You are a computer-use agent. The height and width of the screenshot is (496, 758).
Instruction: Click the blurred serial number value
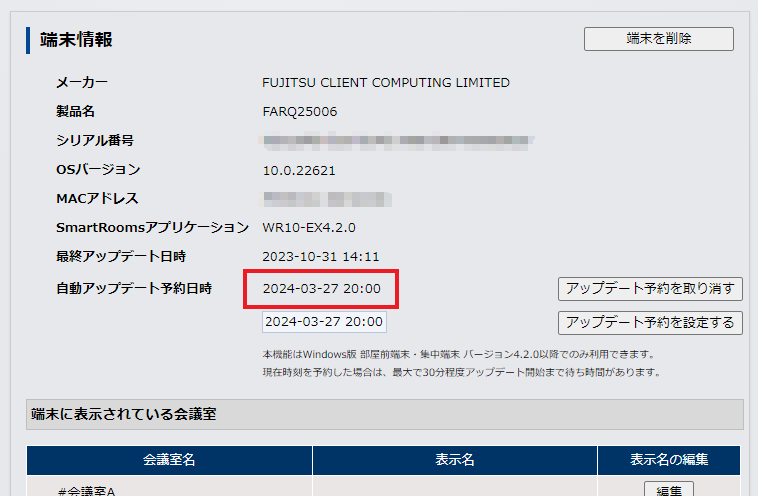pyautogui.click(x=398, y=141)
